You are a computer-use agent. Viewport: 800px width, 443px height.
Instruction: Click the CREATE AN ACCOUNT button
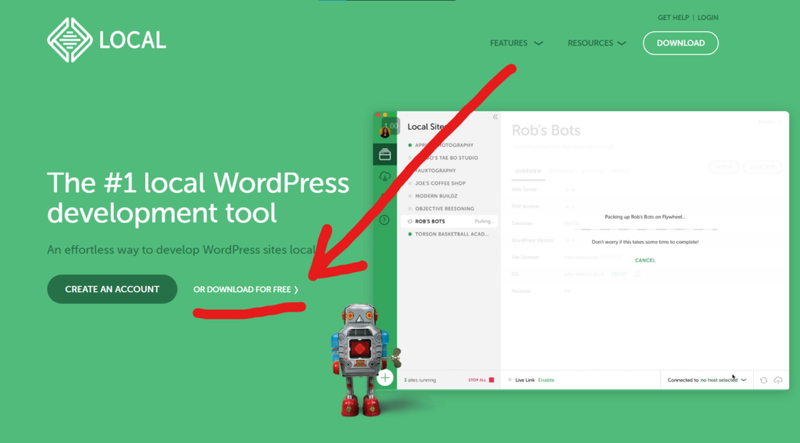click(x=112, y=289)
